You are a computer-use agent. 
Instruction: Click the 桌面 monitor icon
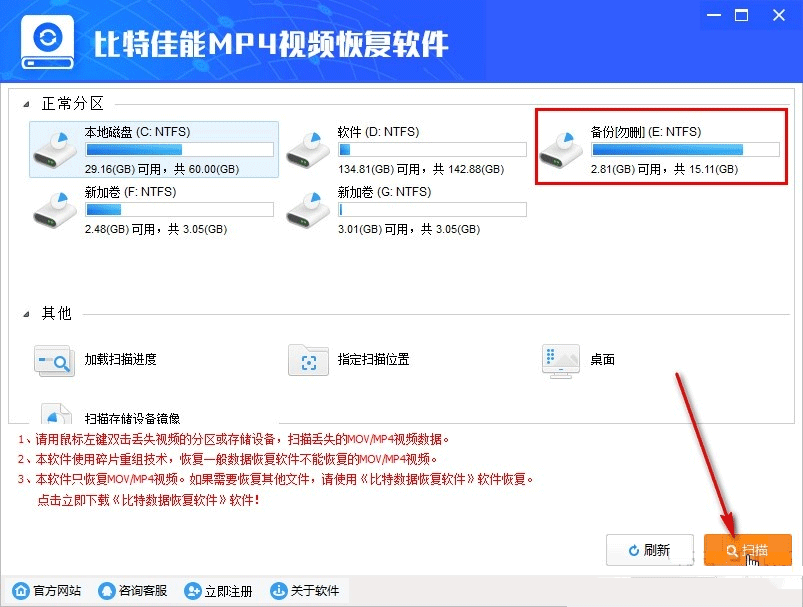561,361
